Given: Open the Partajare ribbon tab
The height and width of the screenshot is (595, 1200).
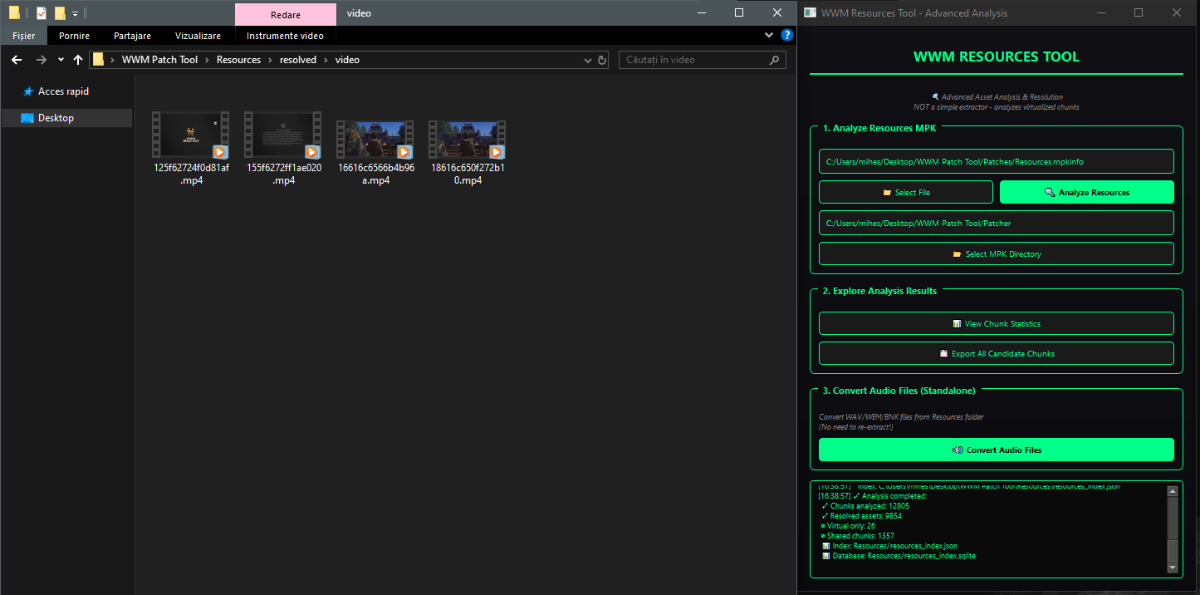Looking at the screenshot, I should [132, 36].
